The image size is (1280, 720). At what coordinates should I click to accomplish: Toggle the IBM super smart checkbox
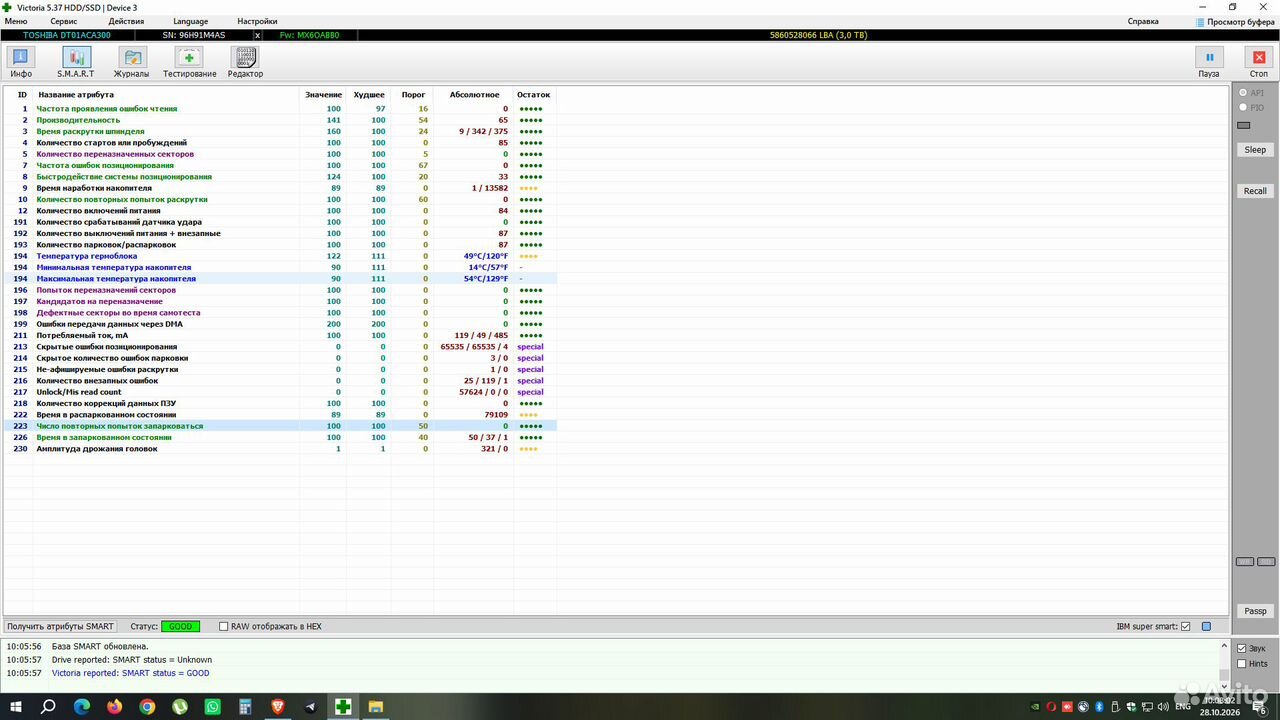pyautogui.click(x=1186, y=627)
